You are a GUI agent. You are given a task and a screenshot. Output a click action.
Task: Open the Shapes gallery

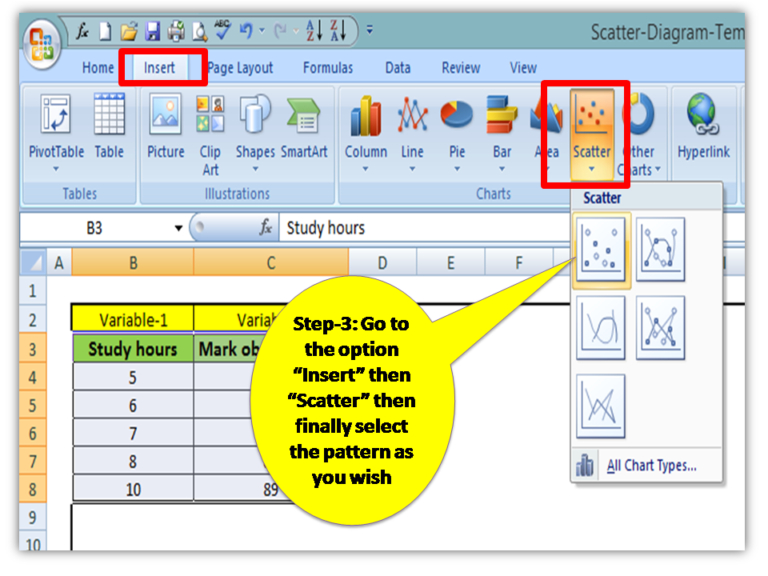pyautogui.click(x=255, y=133)
